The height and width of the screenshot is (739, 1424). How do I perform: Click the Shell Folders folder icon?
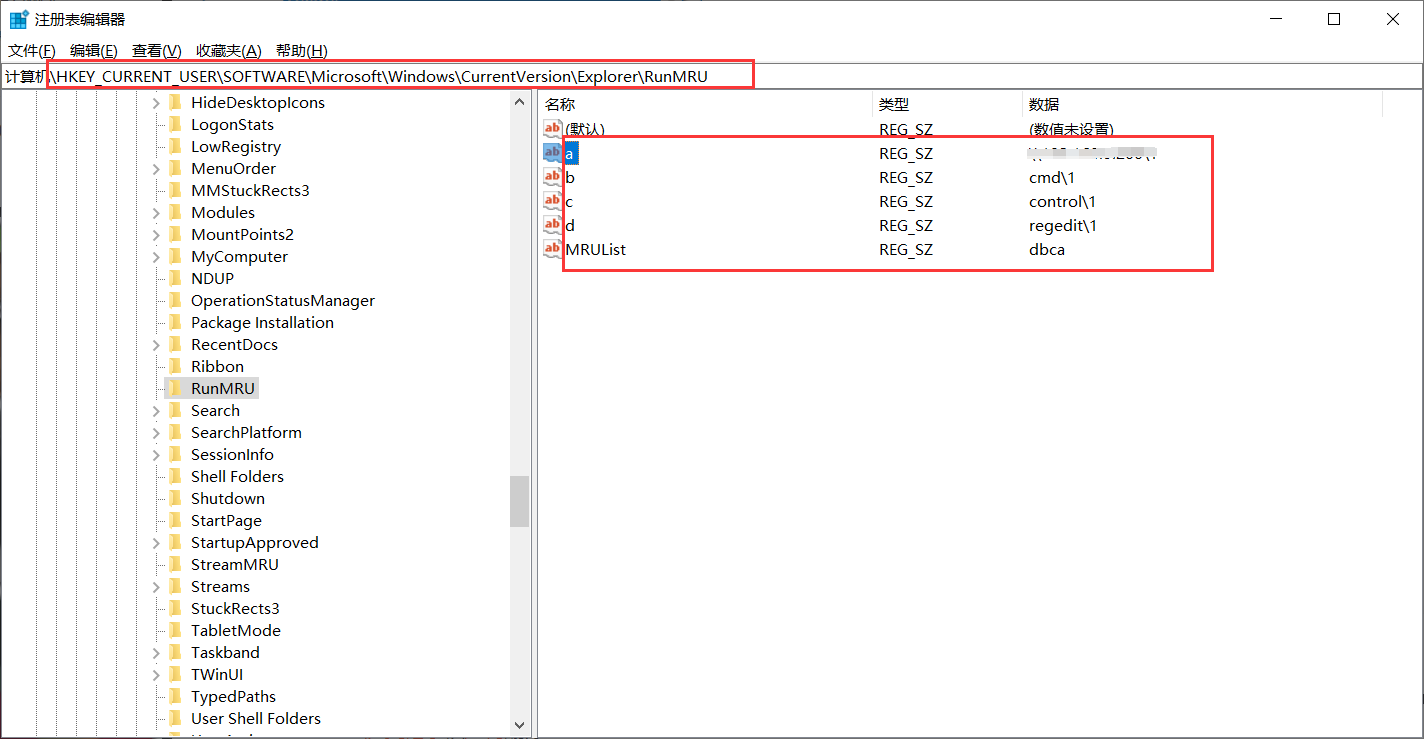(176, 477)
